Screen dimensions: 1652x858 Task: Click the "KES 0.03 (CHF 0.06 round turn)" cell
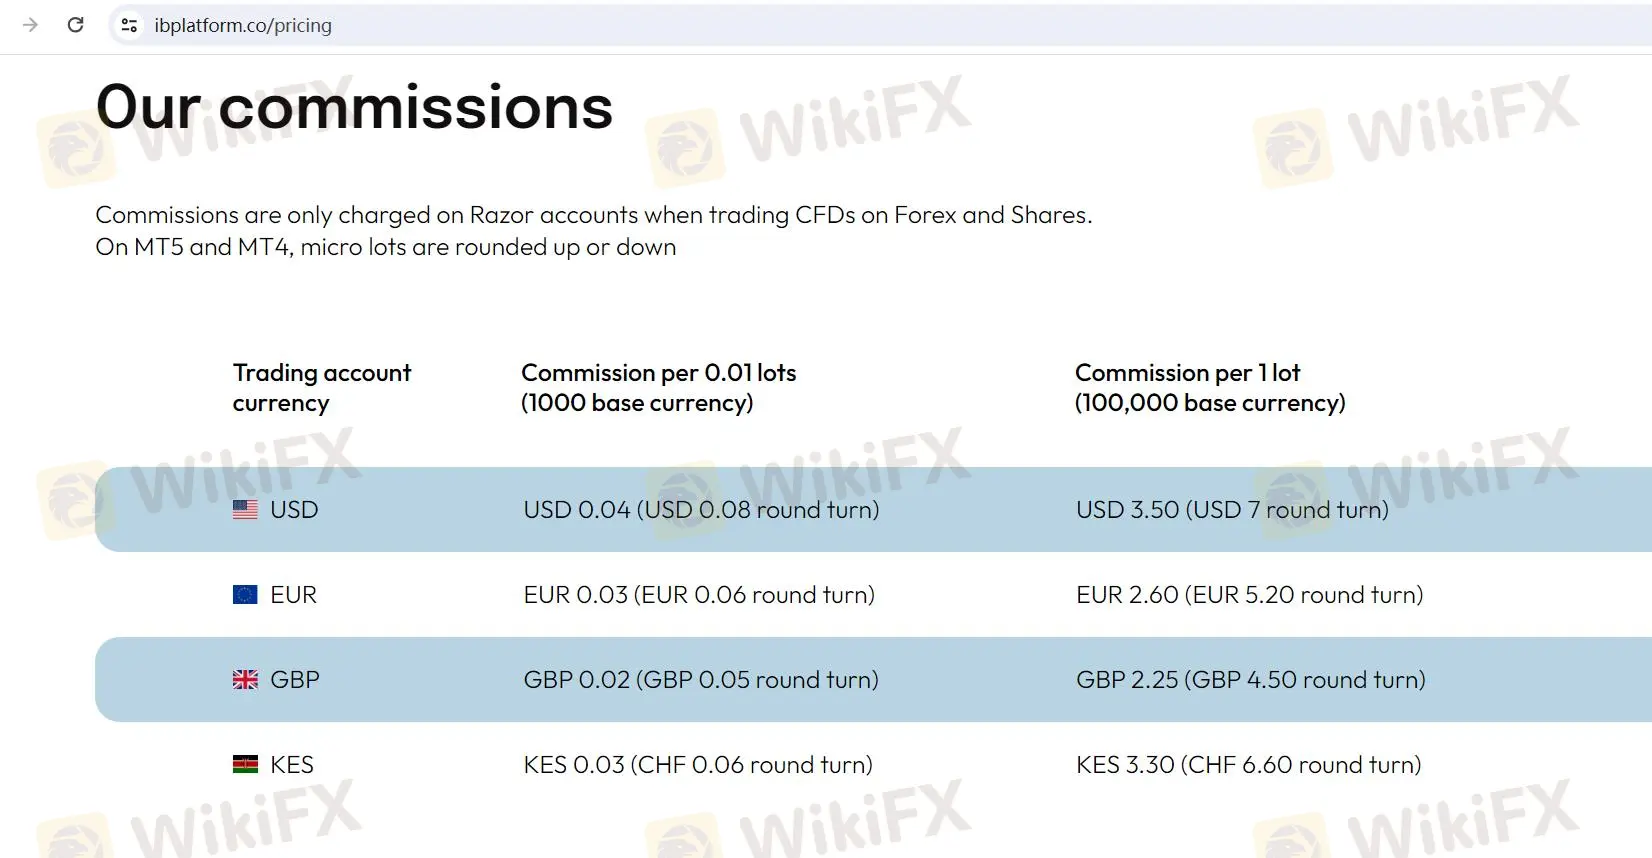(698, 765)
